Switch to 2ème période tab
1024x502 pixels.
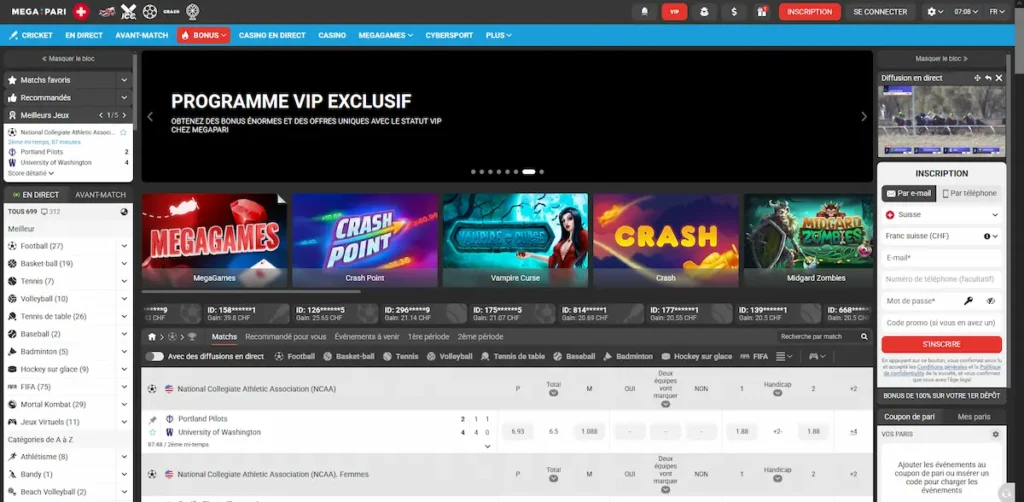tap(480, 337)
